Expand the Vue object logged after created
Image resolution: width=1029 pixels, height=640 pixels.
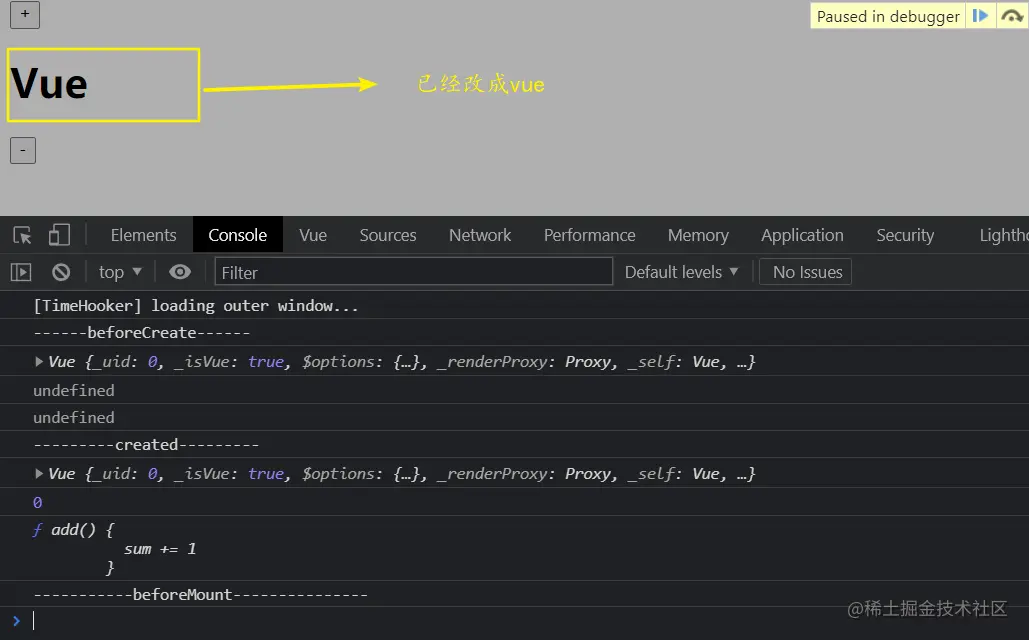point(39,473)
